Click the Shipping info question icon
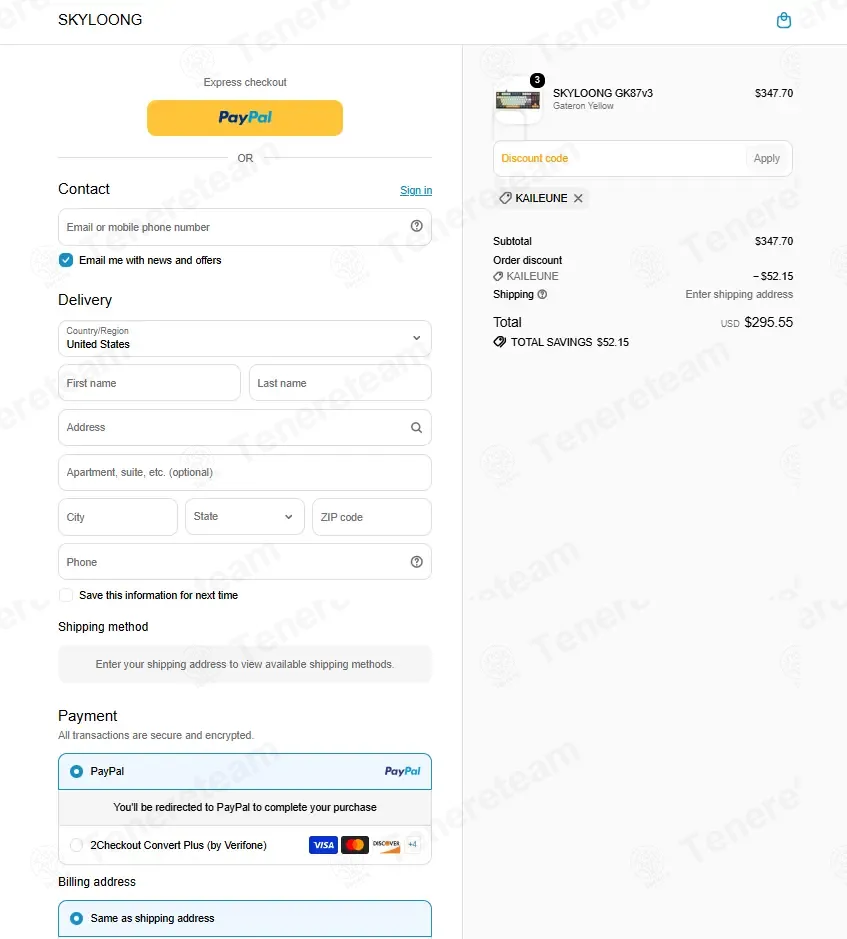The height and width of the screenshot is (939, 847). (542, 294)
